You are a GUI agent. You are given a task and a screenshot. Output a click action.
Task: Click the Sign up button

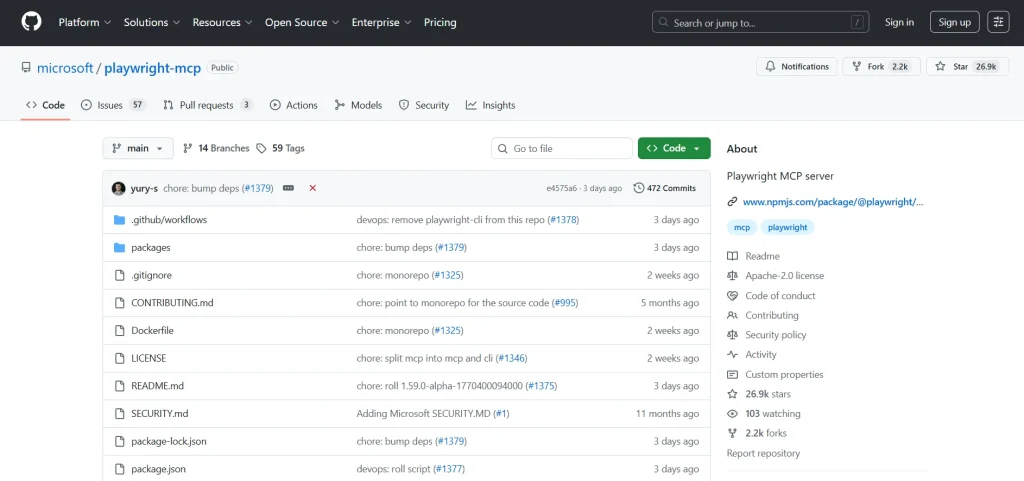(955, 22)
